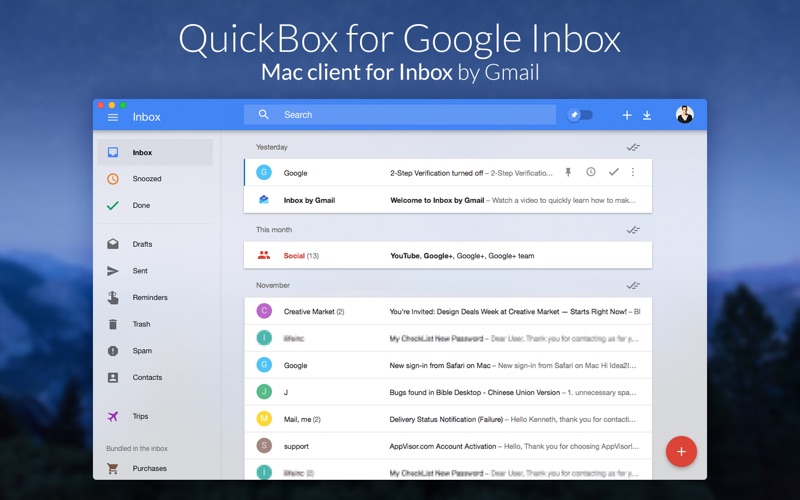The image size is (800, 500).
Task: Click the Yesterday section heading
Action: pos(271,147)
